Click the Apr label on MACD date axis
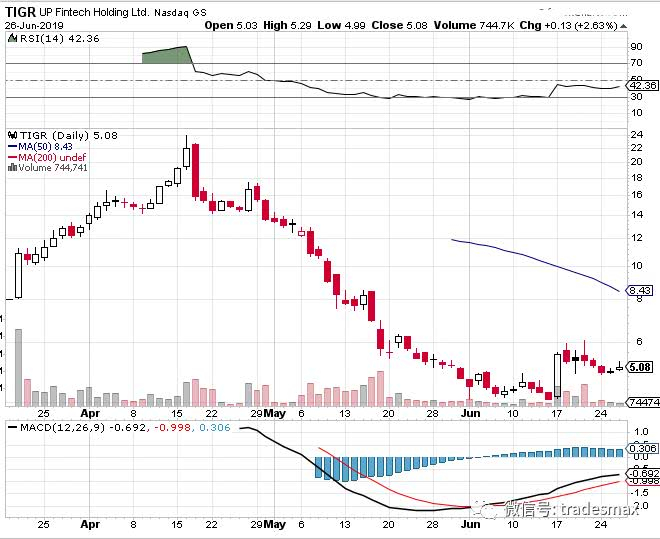The width and height of the screenshot is (660, 539). point(90,525)
